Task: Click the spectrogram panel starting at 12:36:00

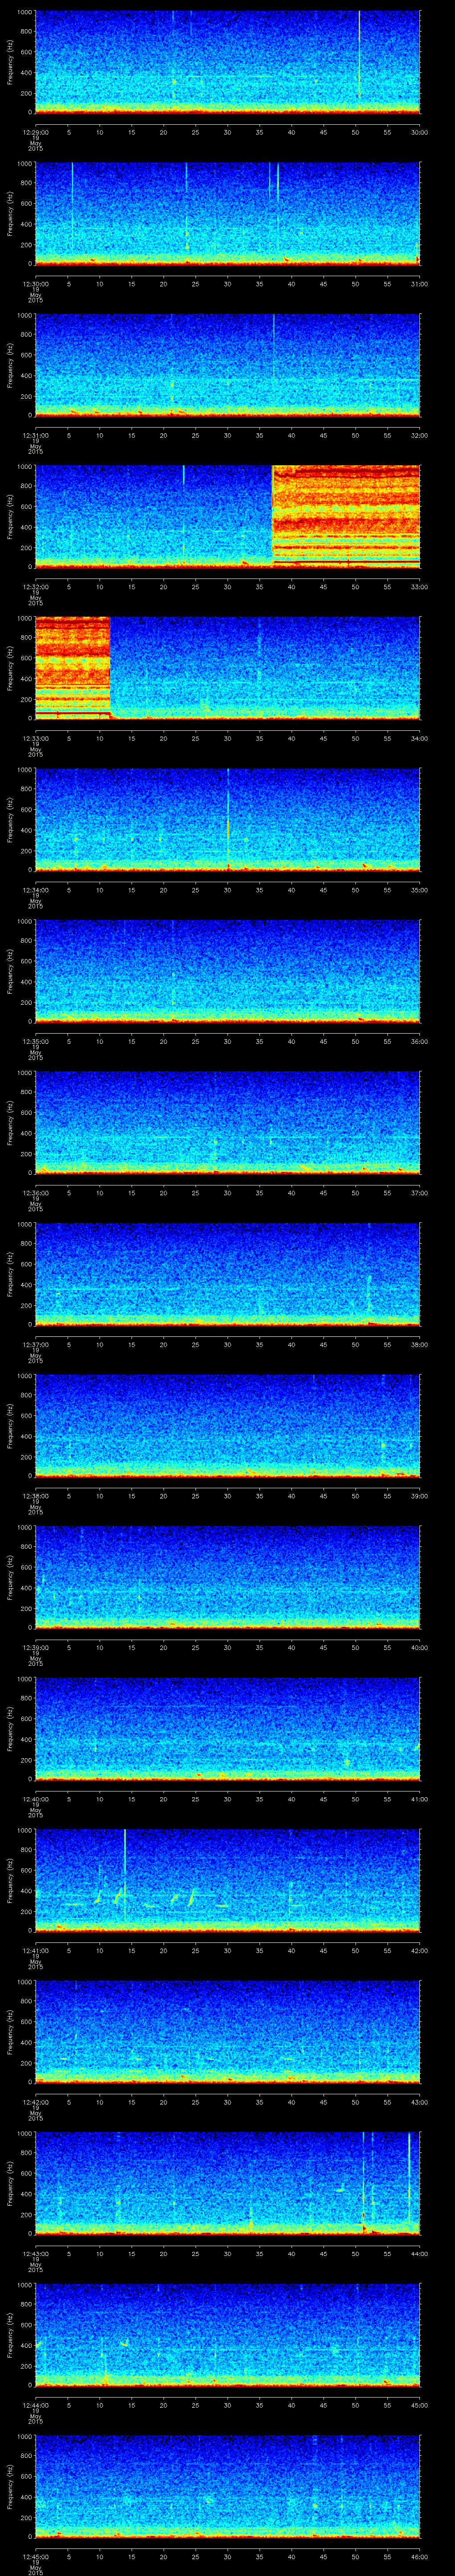Action: [227, 1123]
